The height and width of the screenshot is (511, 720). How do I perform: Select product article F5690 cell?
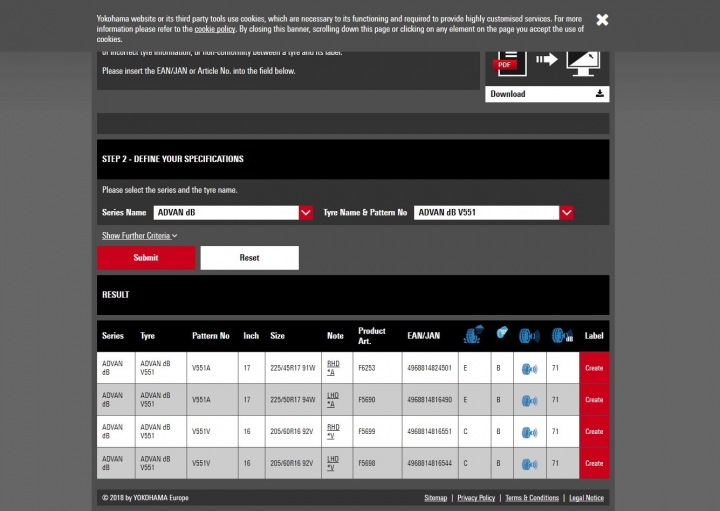(x=377, y=399)
